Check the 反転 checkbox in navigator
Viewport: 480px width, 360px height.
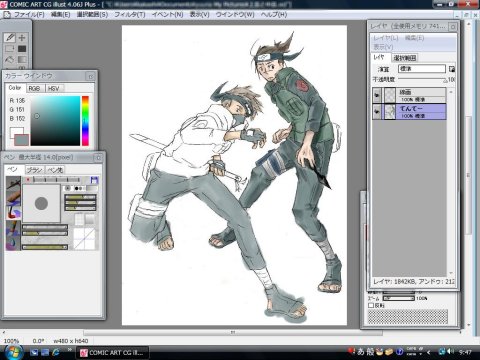[371, 305]
